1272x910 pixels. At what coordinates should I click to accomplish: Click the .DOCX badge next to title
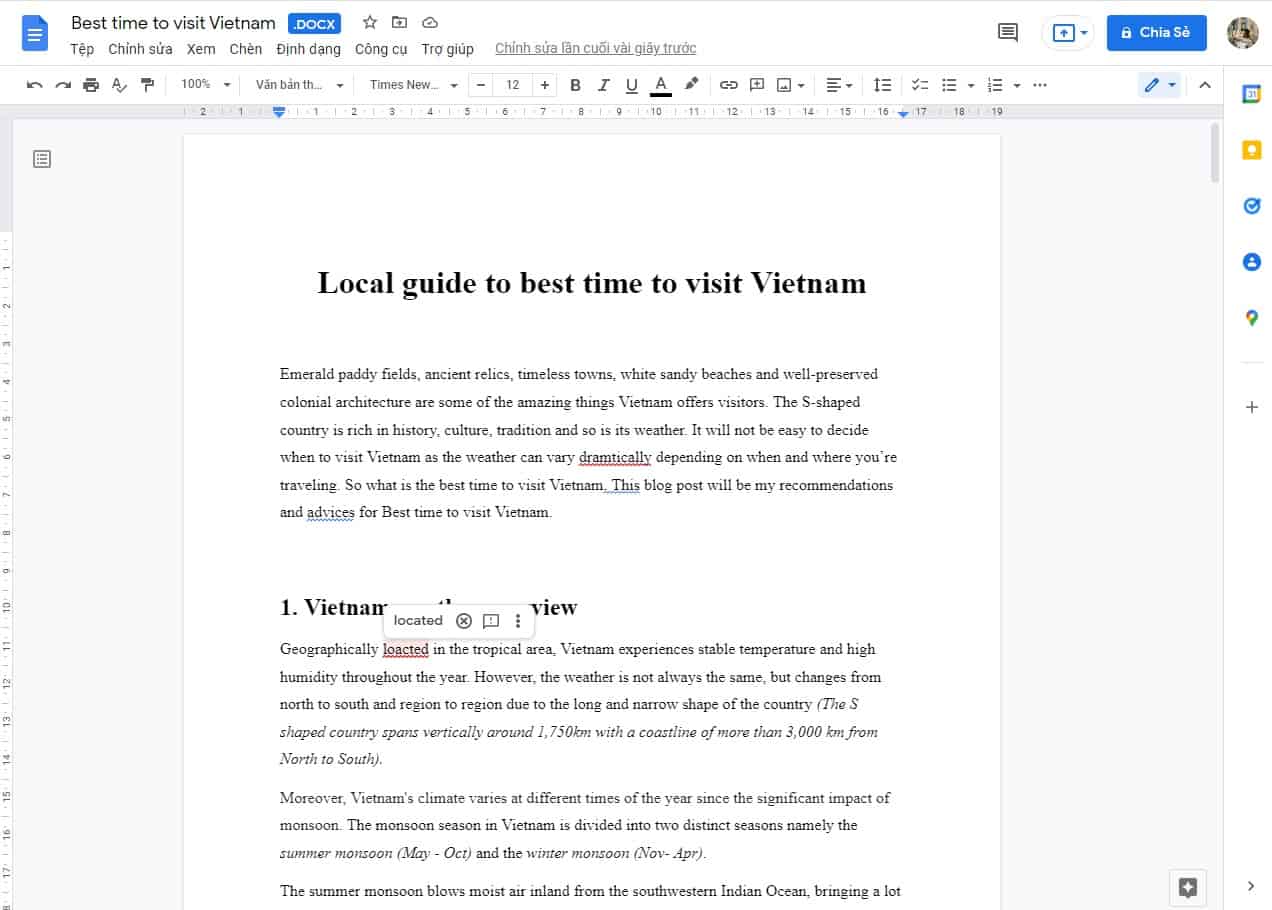coord(314,23)
